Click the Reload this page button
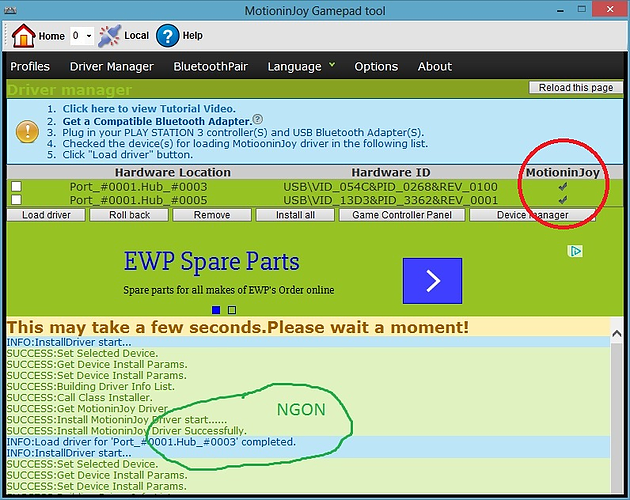Image resolution: width=630 pixels, height=500 pixels. click(574, 88)
